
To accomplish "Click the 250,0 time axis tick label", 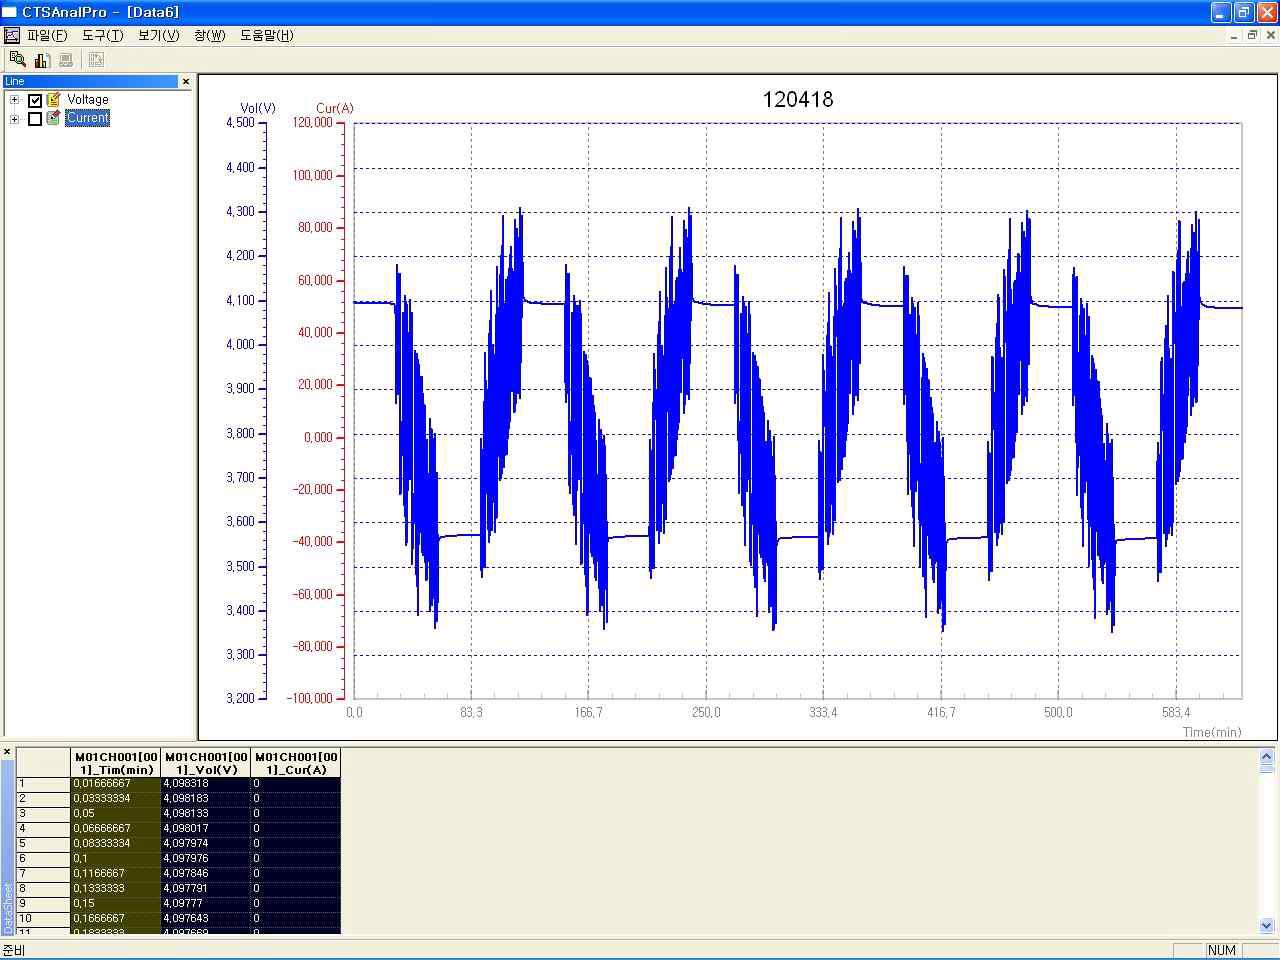I will coord(706,713).
